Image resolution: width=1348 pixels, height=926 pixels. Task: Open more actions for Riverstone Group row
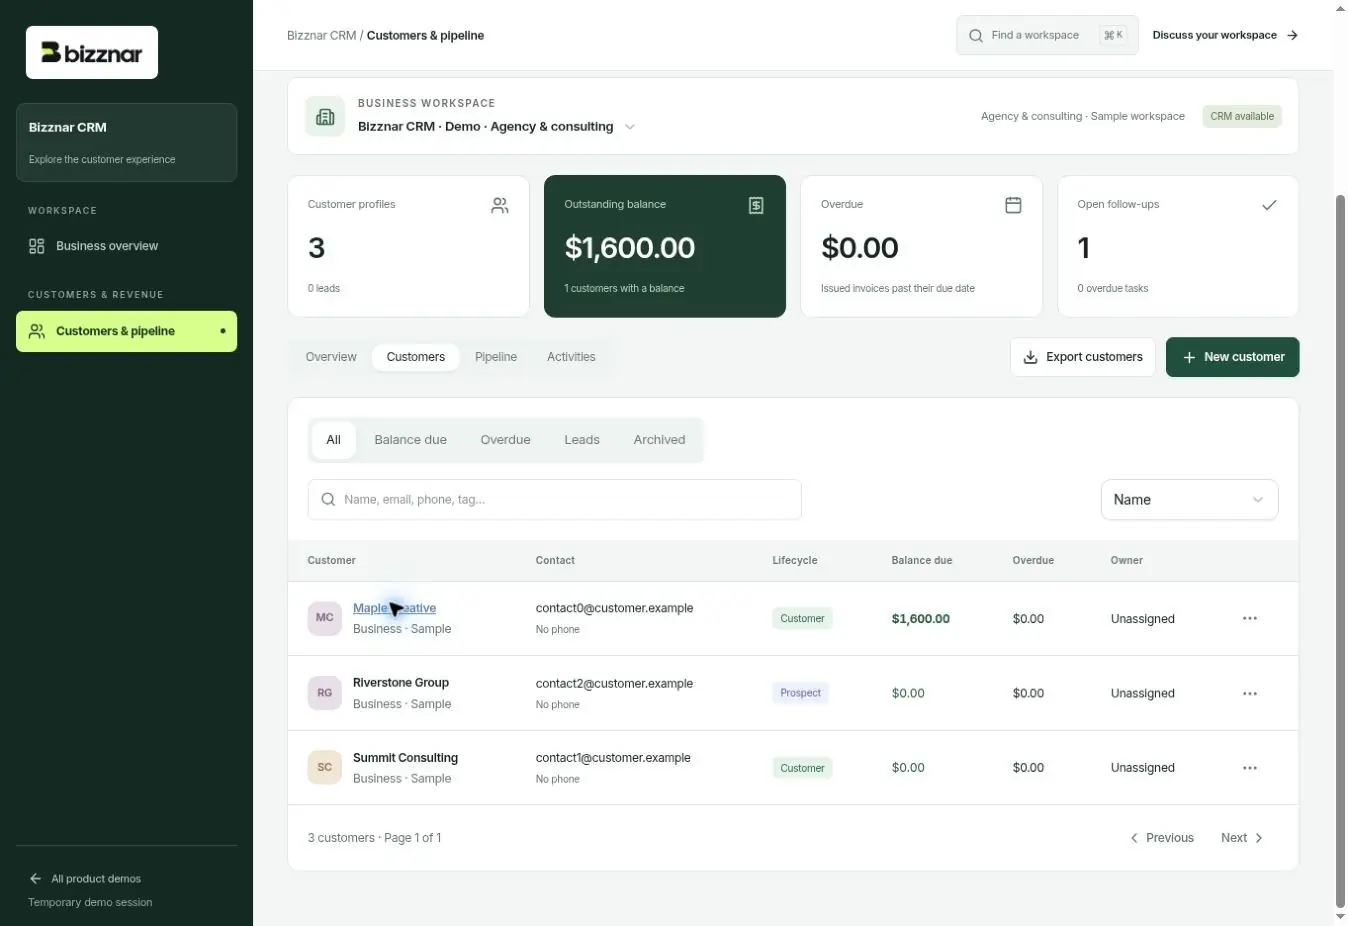pyautogui.click(x=1250, y=693)
